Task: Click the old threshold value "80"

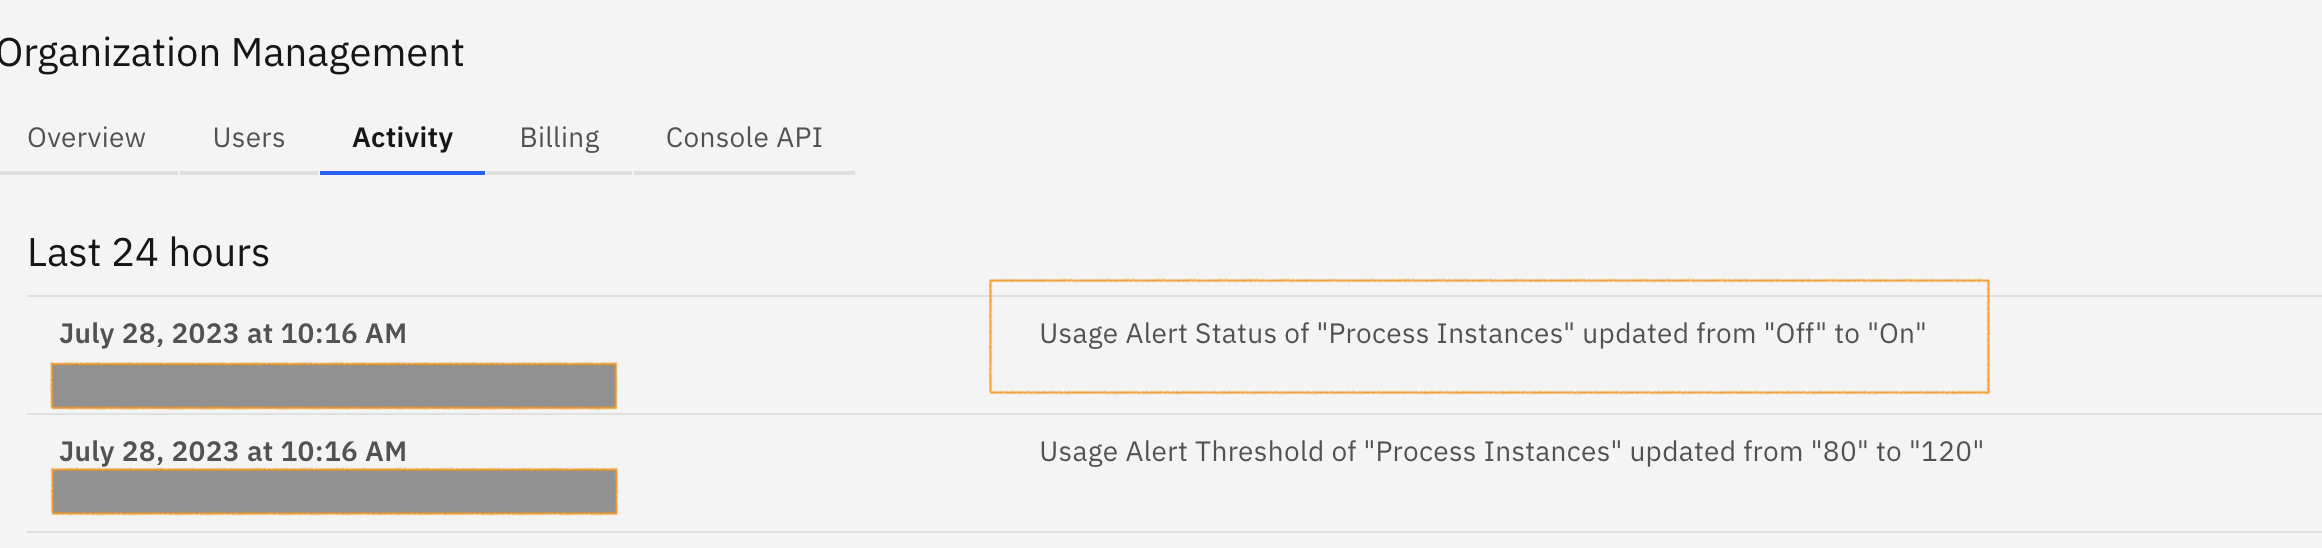Action: pyautogui.click(x=1840, y=452)
